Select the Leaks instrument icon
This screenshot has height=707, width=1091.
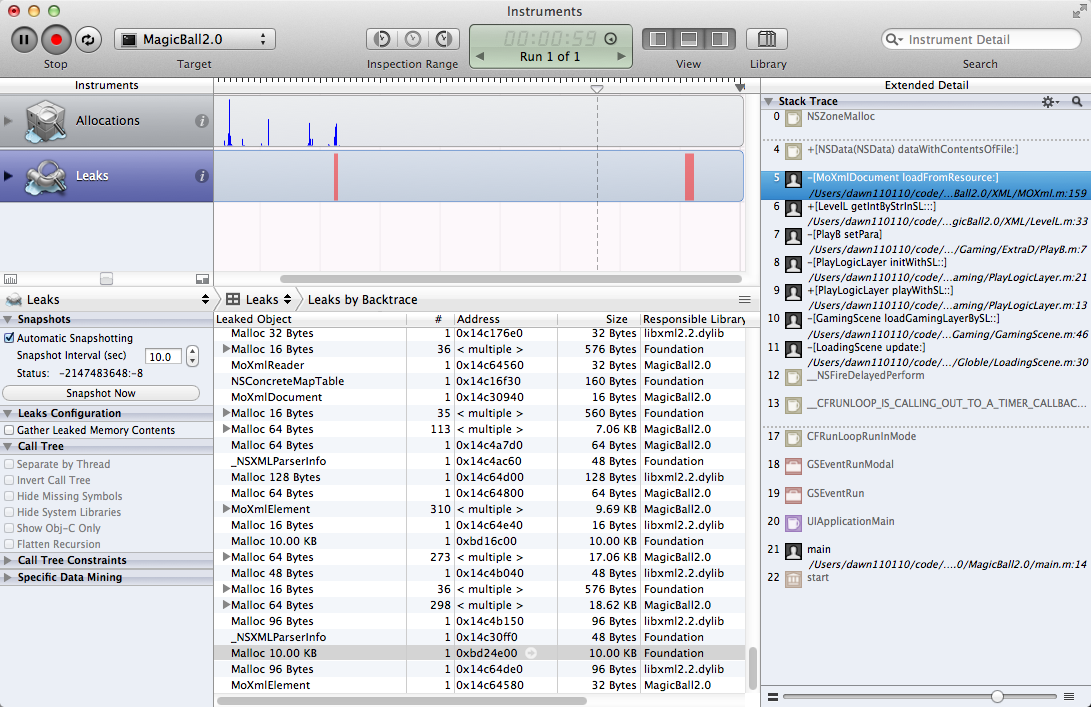click(x=45, y=177)
